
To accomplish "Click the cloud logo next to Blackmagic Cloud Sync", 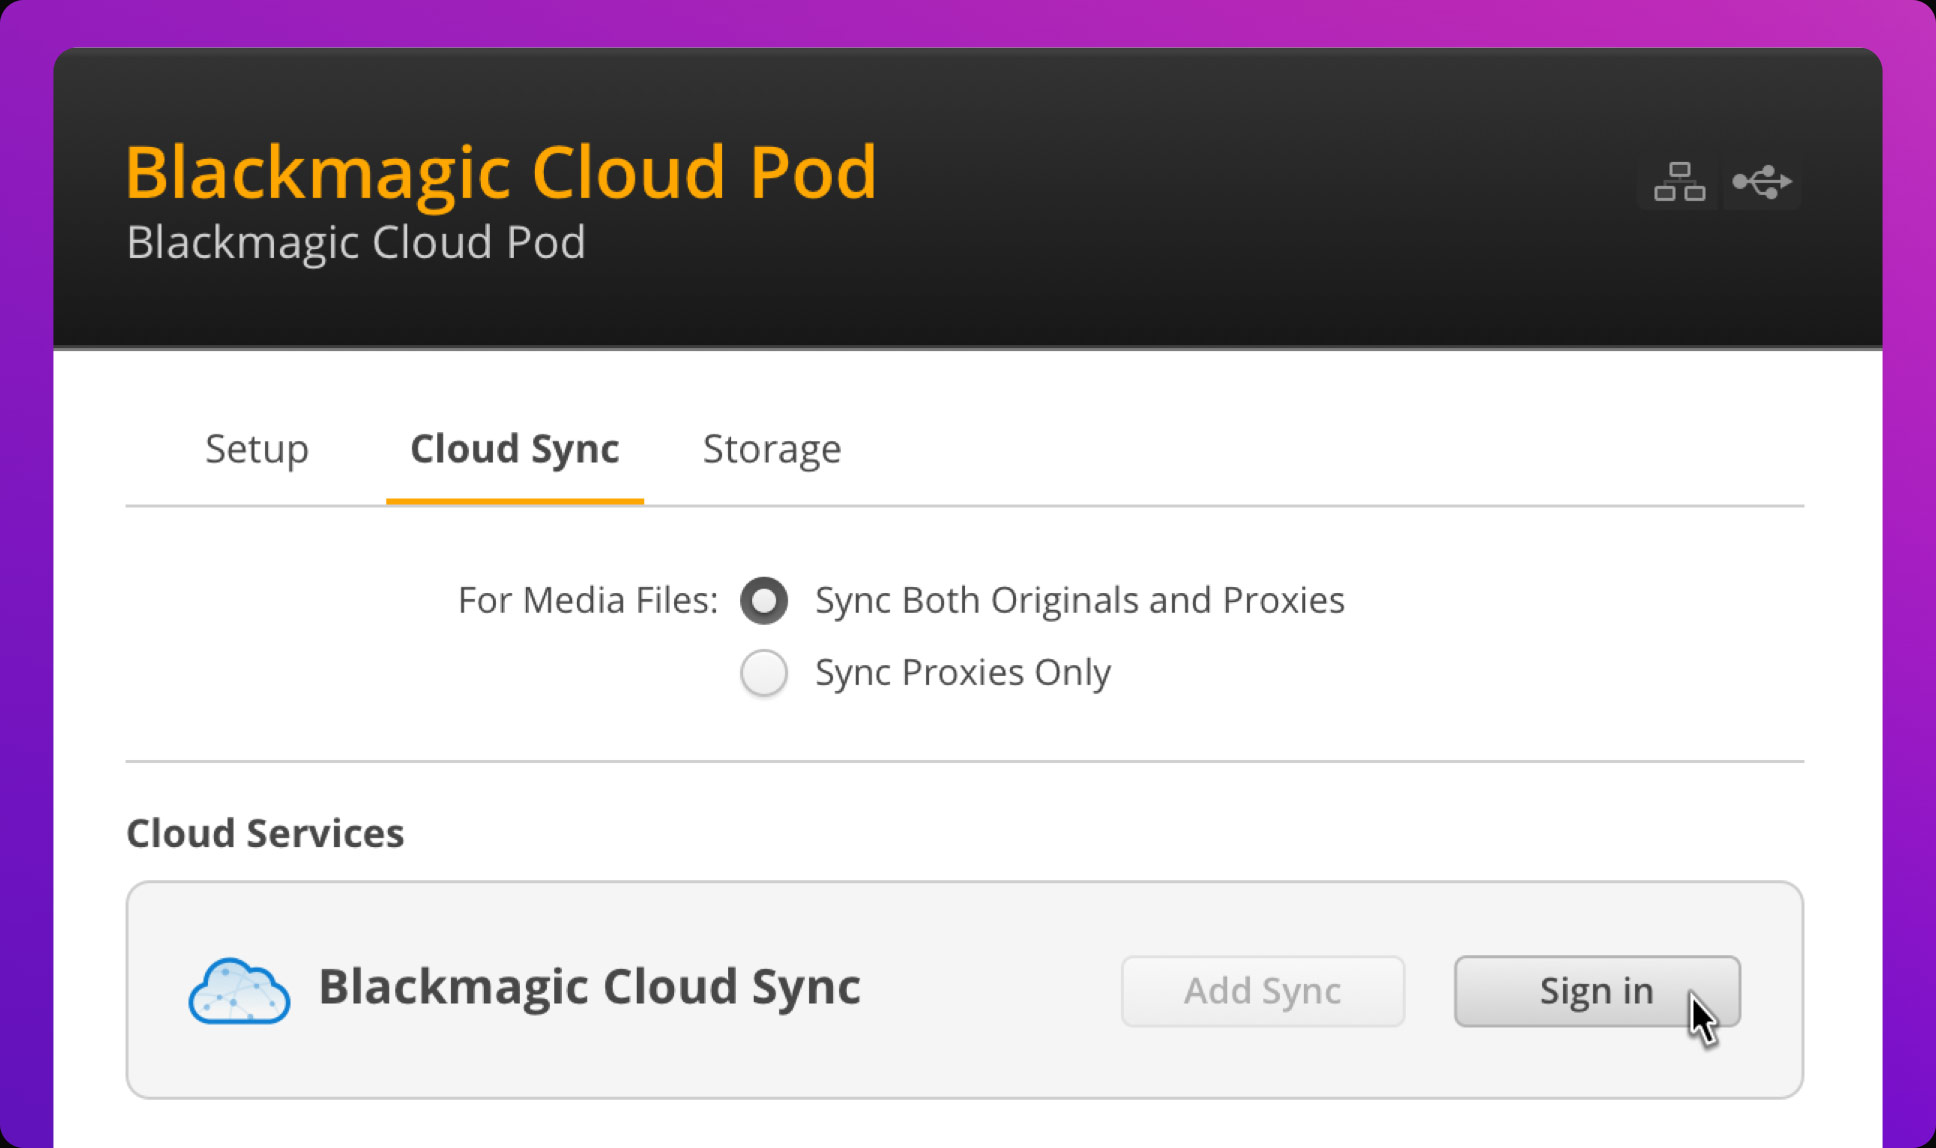I will coord(239,991).
